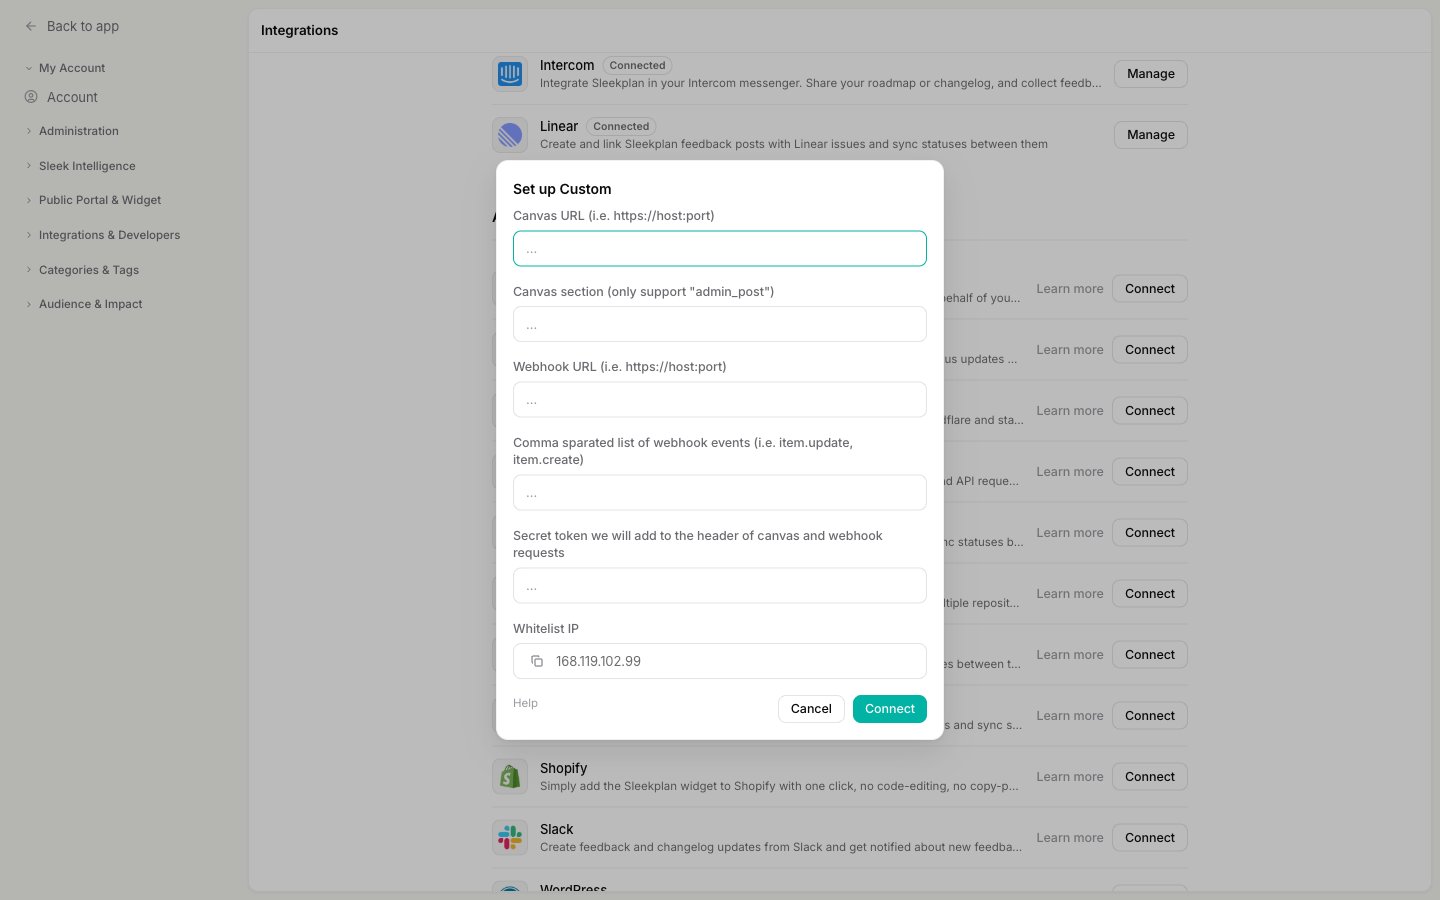1440x900 pixels.
Task: Manage the Intercom integration
Action: pyautogui.click(x=1151, y=74)
